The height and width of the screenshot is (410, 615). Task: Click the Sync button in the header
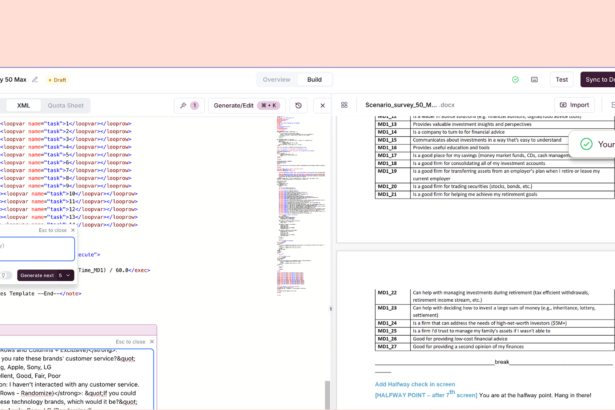click(598, 80)
